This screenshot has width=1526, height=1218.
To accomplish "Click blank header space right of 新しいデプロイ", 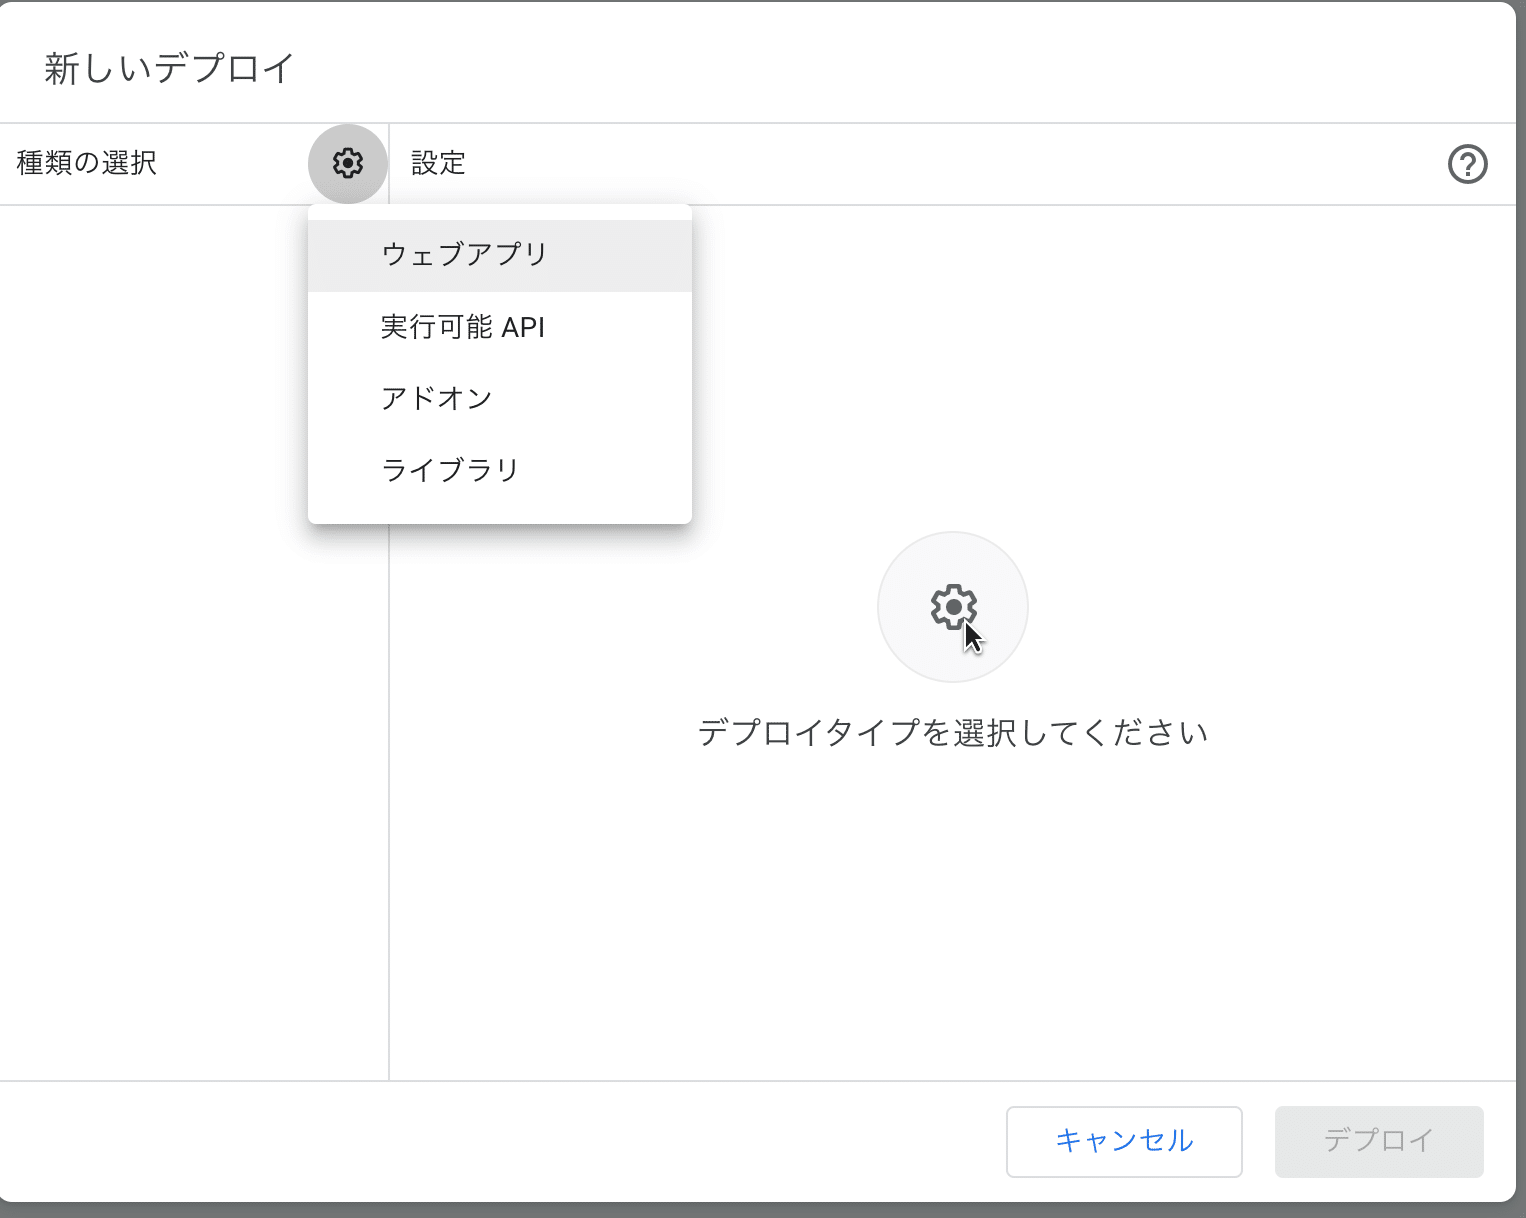I will click(900, 69).
